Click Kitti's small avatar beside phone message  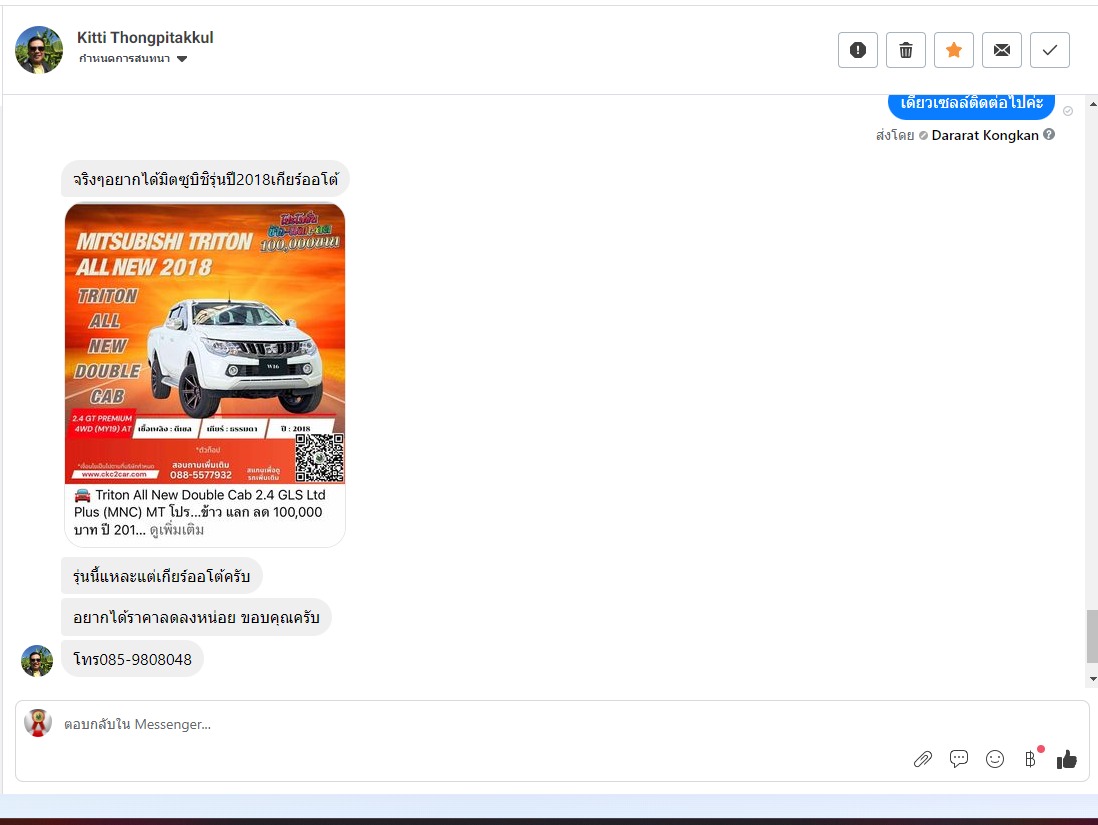tap(37, 660)
